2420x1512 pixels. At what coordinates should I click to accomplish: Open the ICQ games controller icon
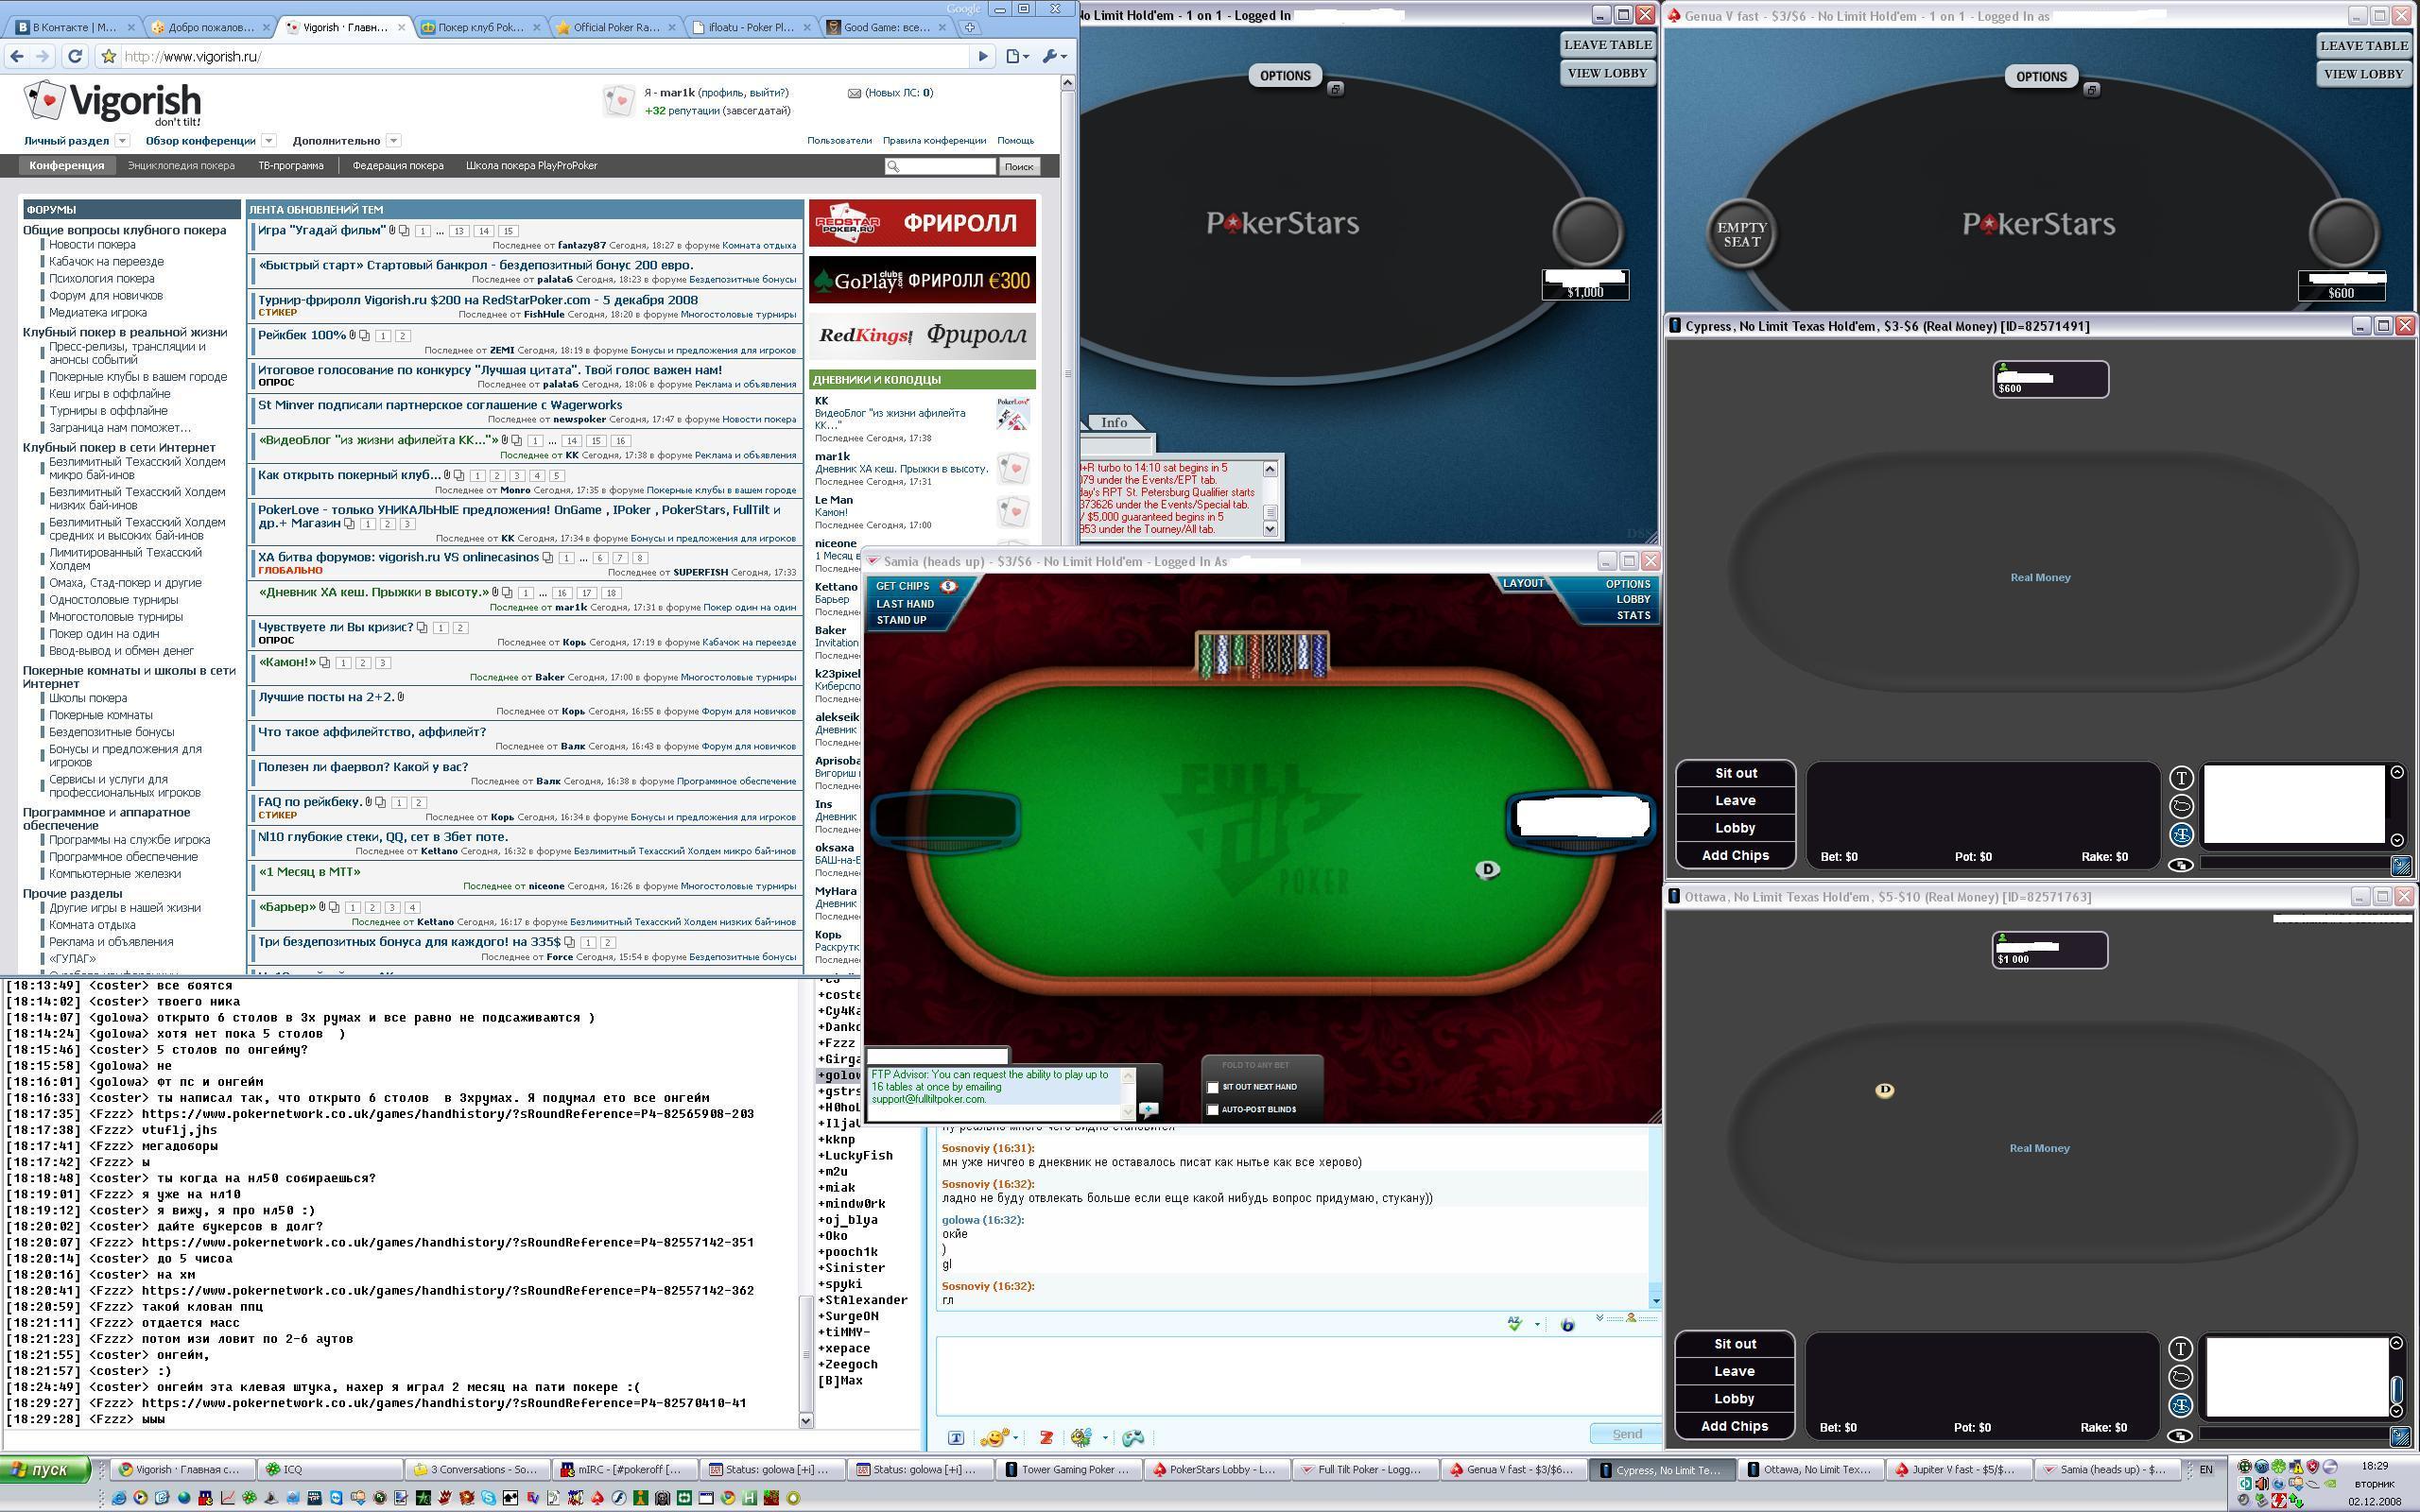[1133, 1437]
